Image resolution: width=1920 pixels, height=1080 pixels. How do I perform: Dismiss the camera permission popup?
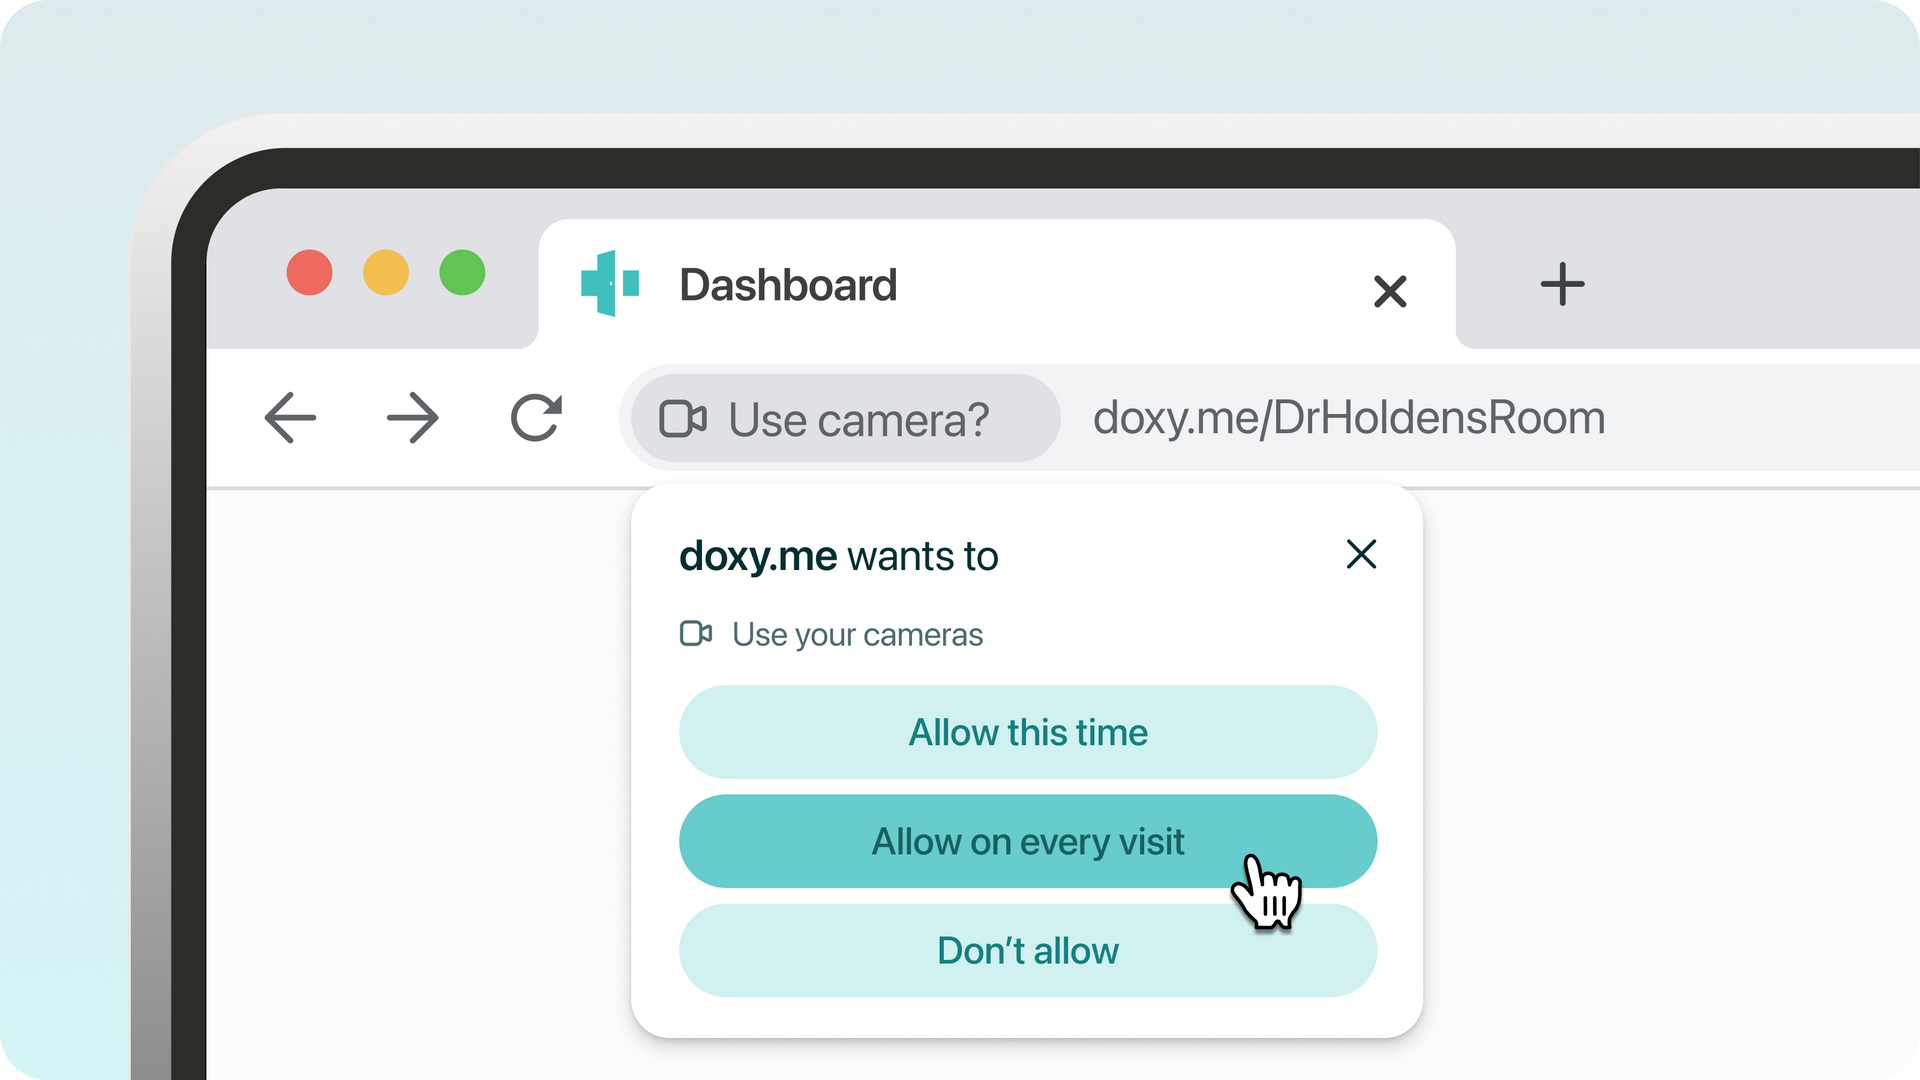click(1361, 554)
